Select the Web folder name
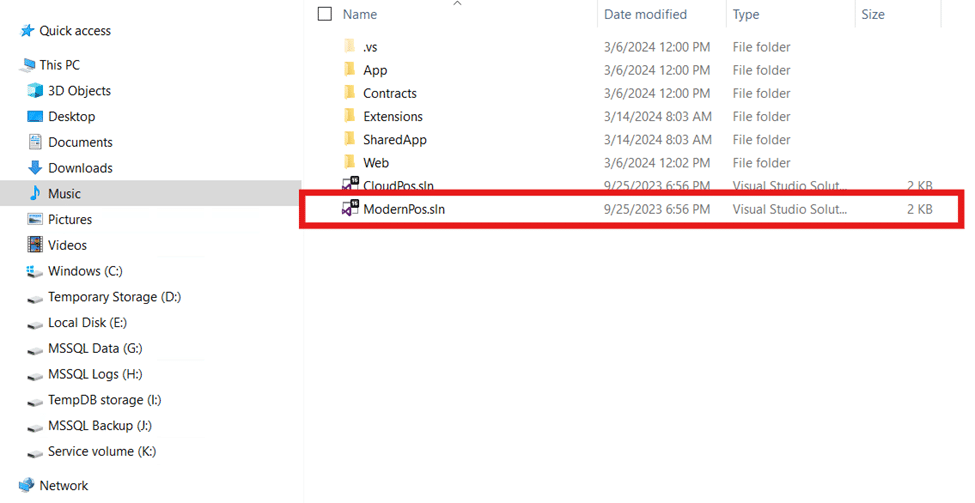Image resolution: width=975 pixels, height=503 pixels. coord(376,163)
